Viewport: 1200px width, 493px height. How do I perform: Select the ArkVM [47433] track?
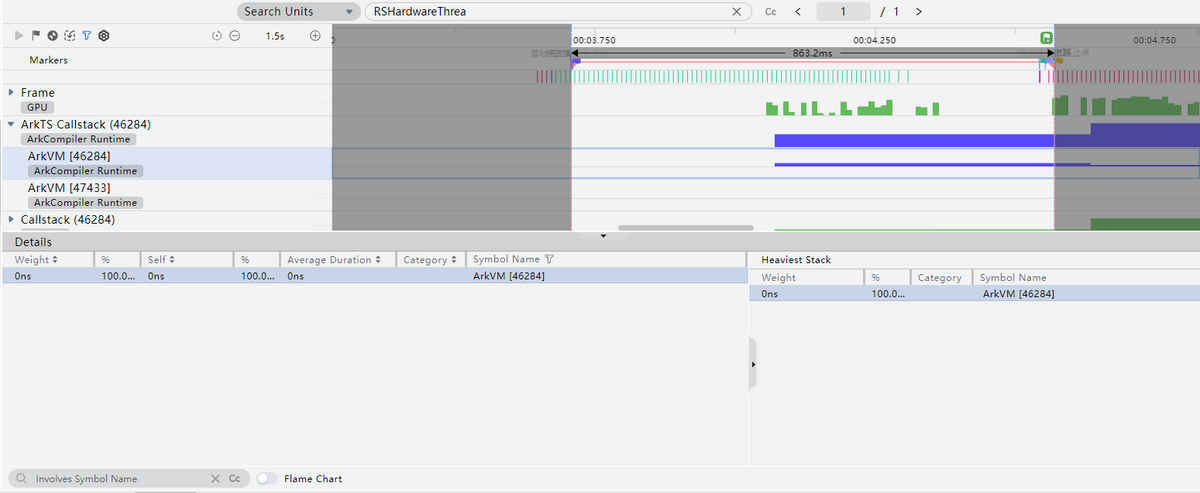[x=69, y=187]
